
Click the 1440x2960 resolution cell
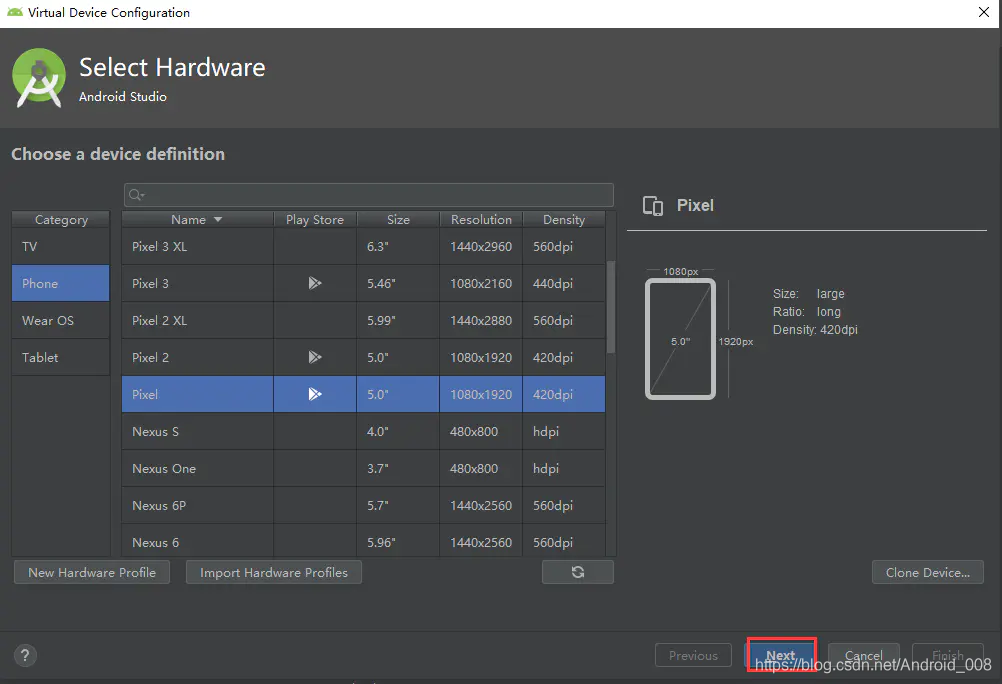481,247
